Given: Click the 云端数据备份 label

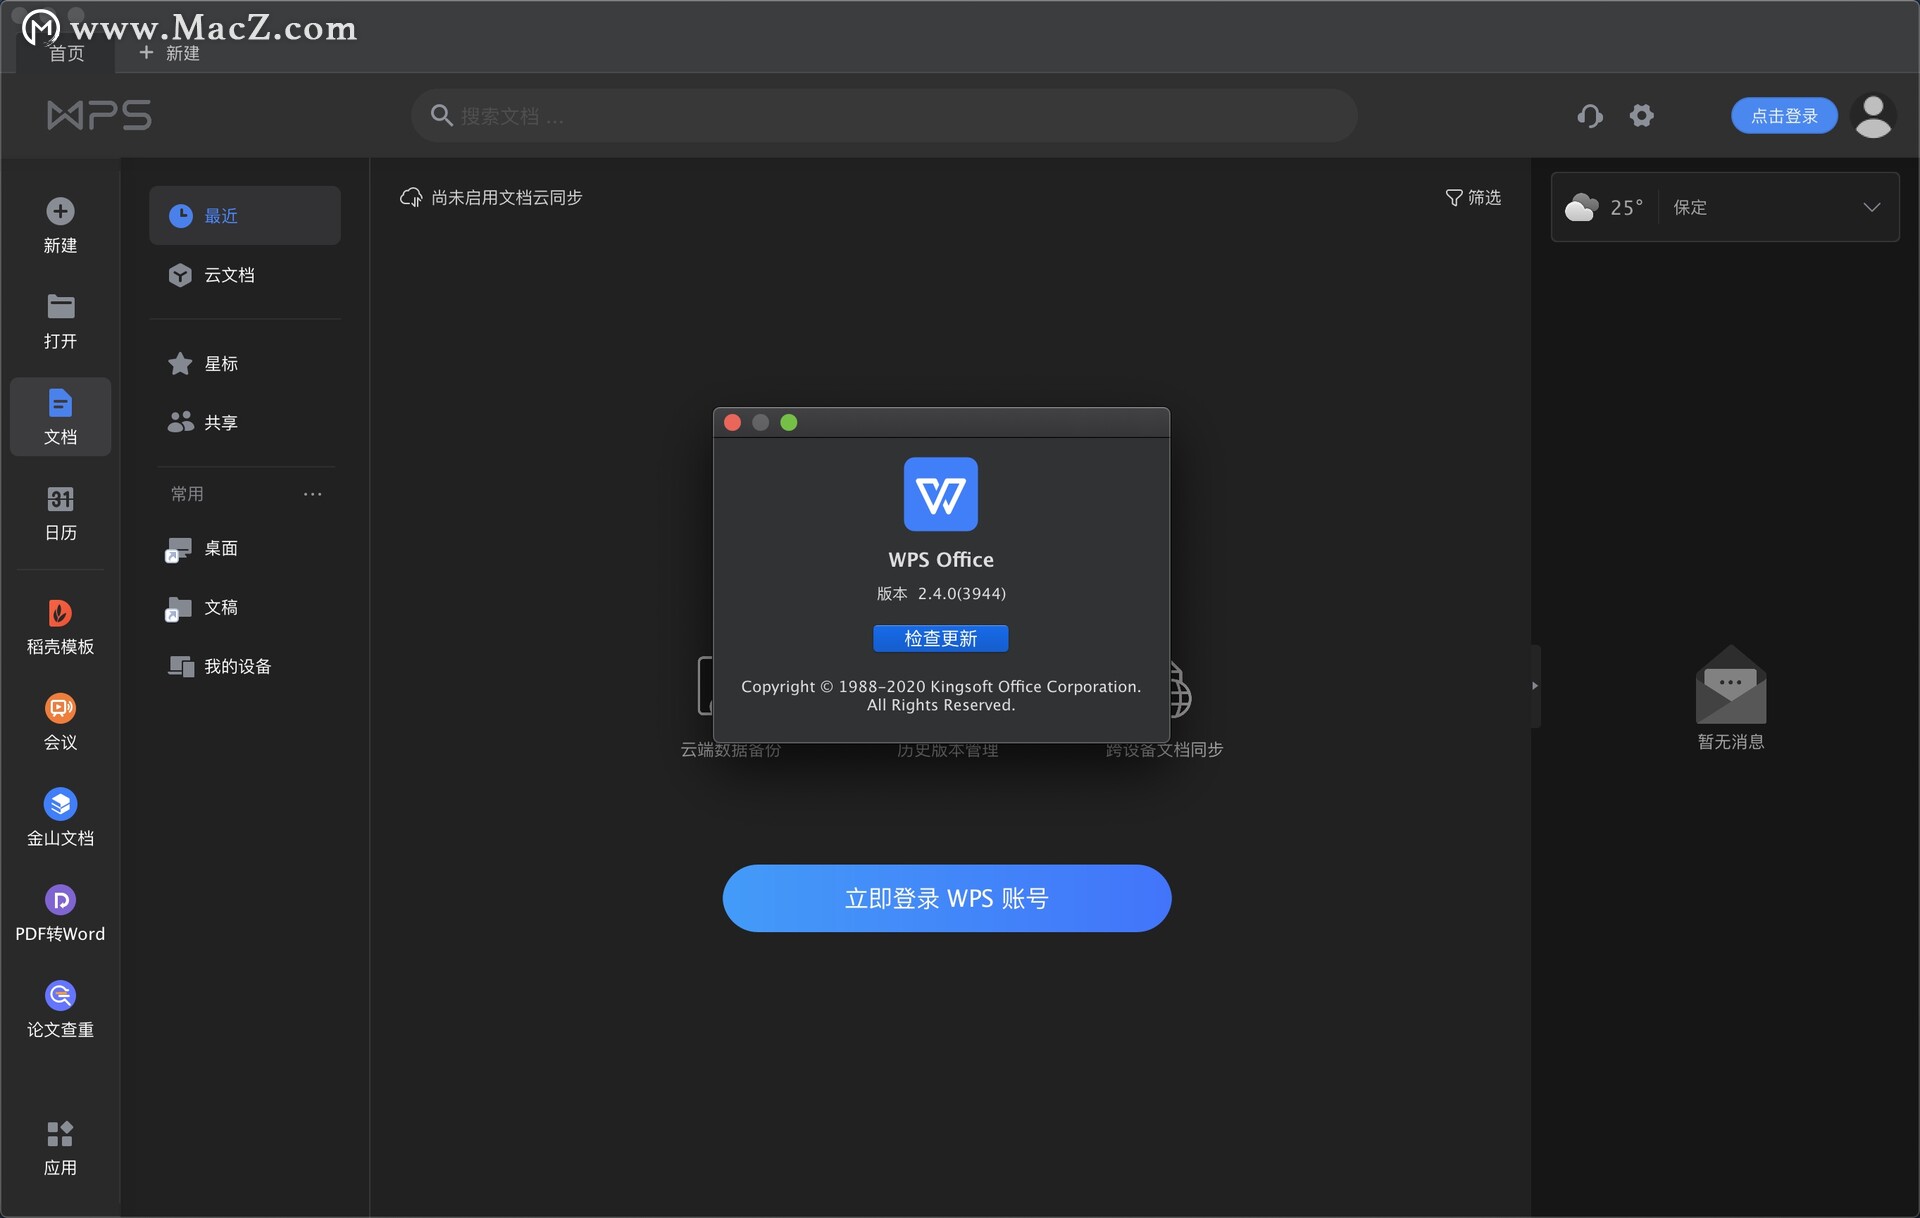Looking at the screenshot, I should click(731, 749).
